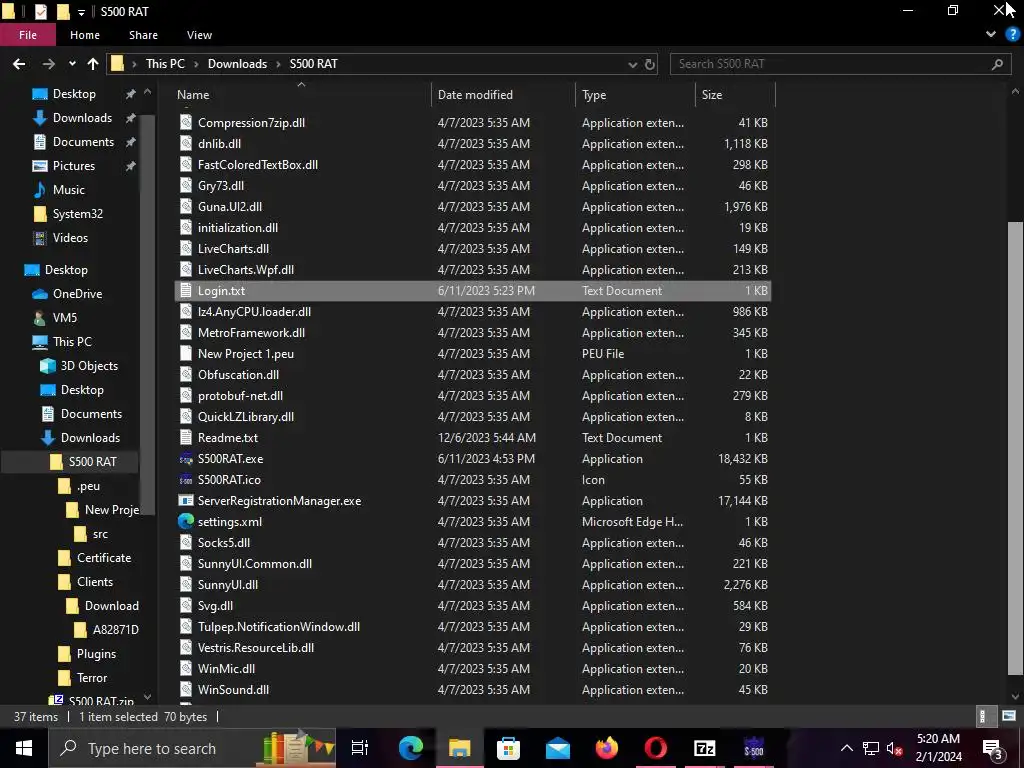
Task: Sort by Date modified column header
Action: 475,95
